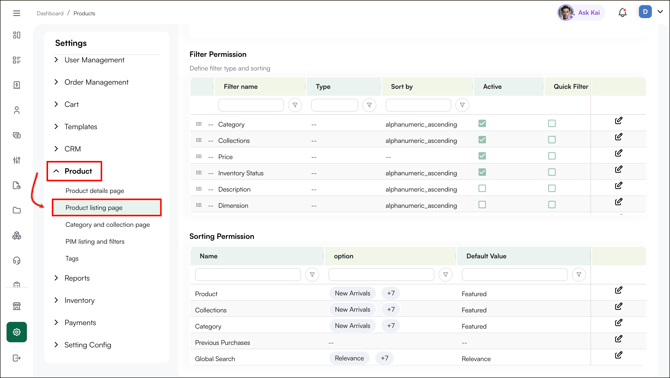
Task: Click the Filter name search input
Action: click(251, 105)
